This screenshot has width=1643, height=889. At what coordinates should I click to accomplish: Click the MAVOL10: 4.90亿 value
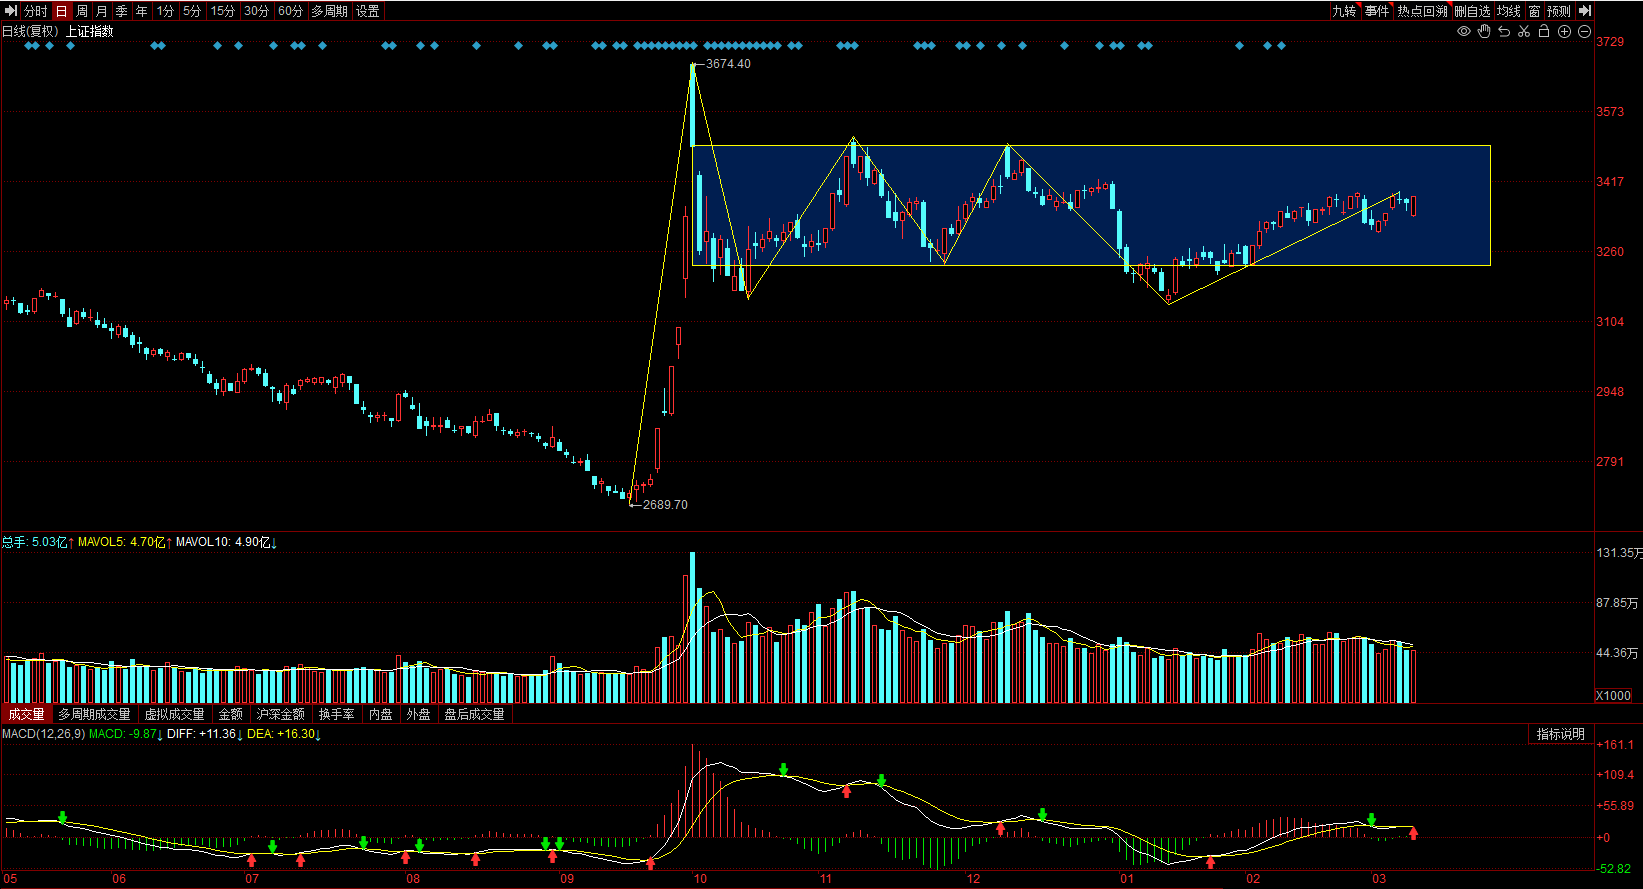pyautogui.click(x=224, y=542)
